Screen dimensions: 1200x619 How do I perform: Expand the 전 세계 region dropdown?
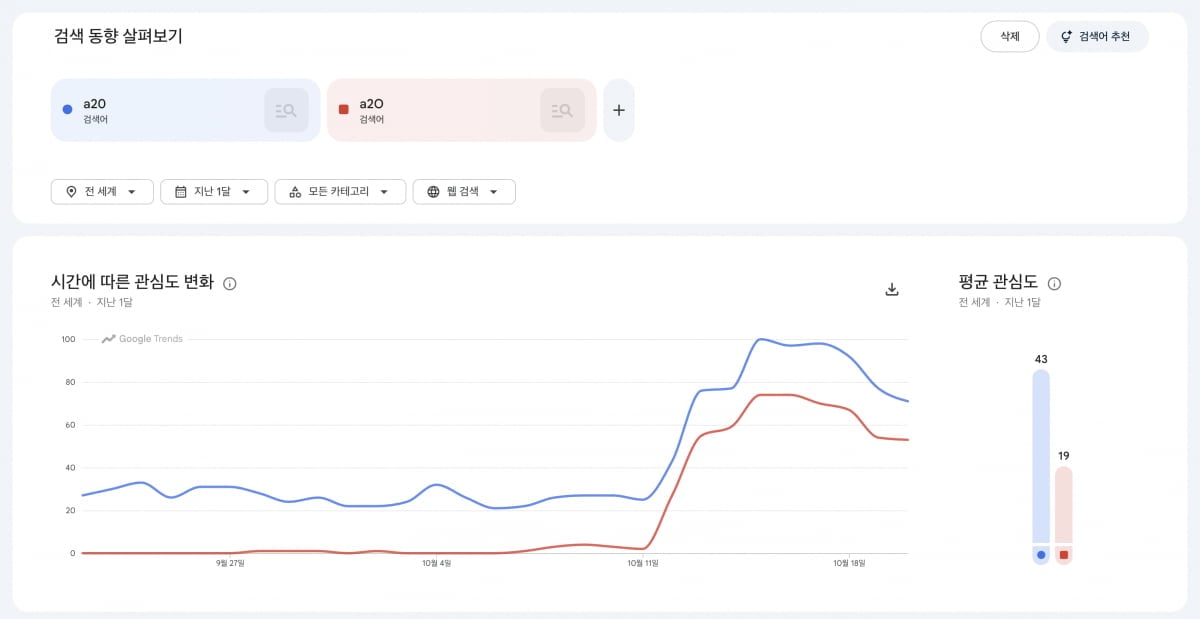tap(102, 192)
